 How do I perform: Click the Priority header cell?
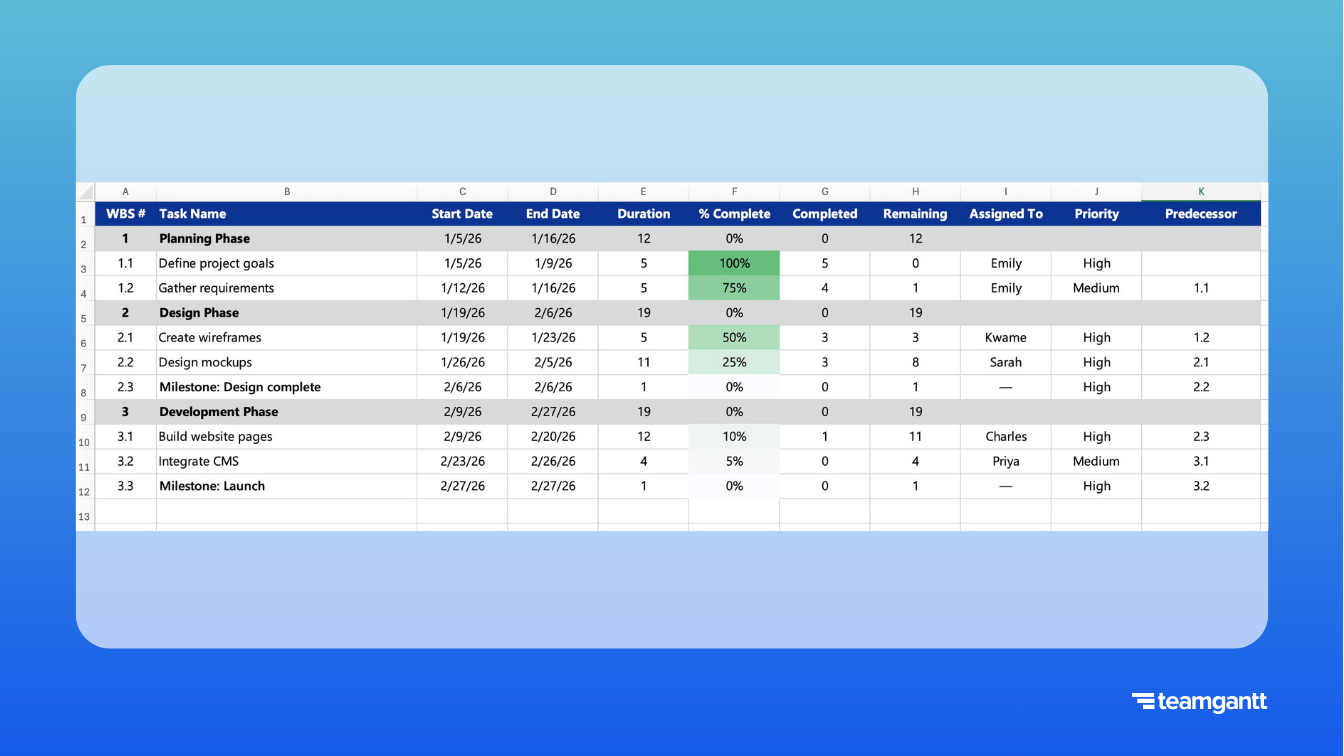click(1096, 213)
